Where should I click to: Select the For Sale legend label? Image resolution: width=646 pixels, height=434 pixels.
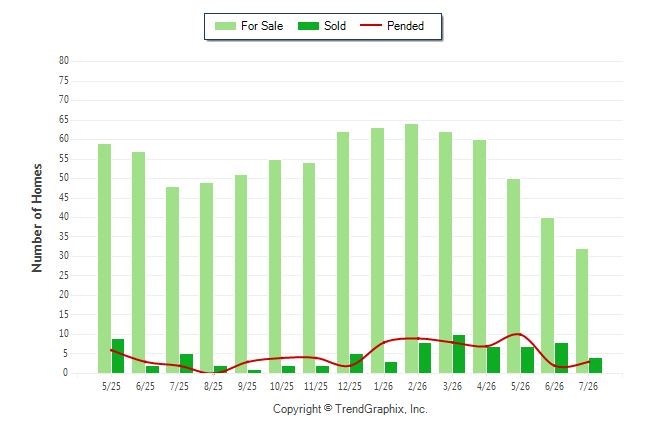tap(262, 26)
